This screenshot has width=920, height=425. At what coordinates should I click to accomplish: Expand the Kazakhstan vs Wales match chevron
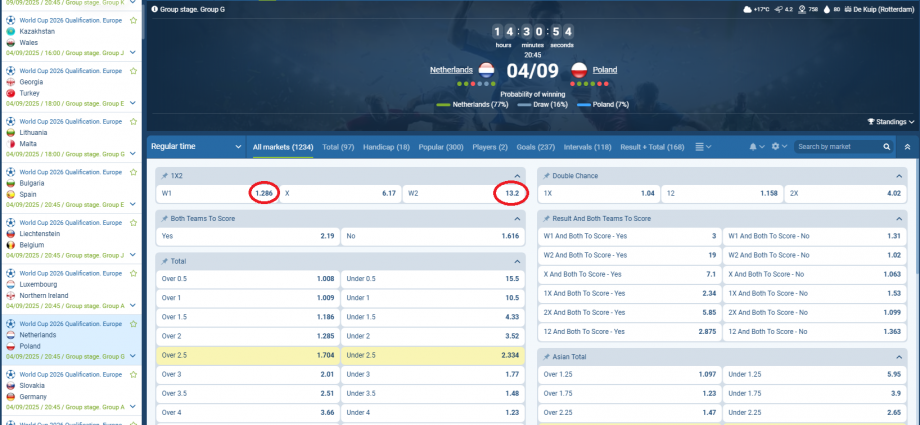tap(133, 53)
